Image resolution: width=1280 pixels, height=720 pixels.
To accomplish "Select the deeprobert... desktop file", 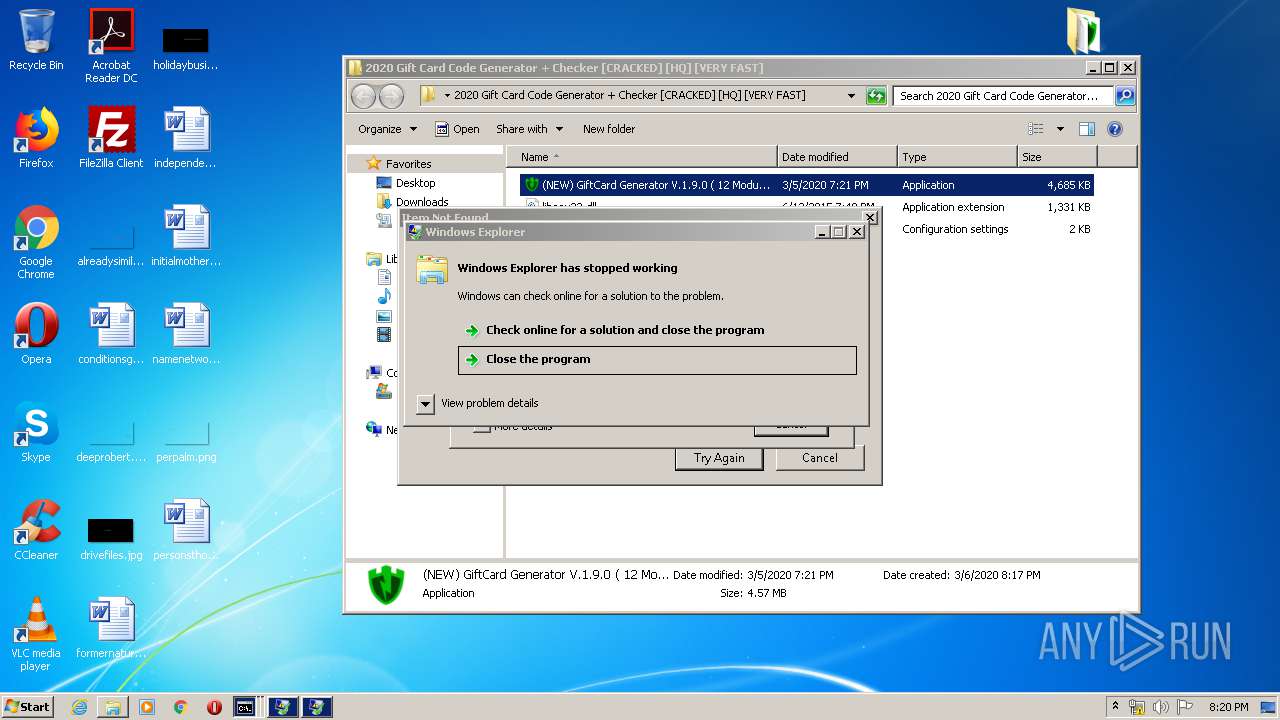I will tap(111, 440).
